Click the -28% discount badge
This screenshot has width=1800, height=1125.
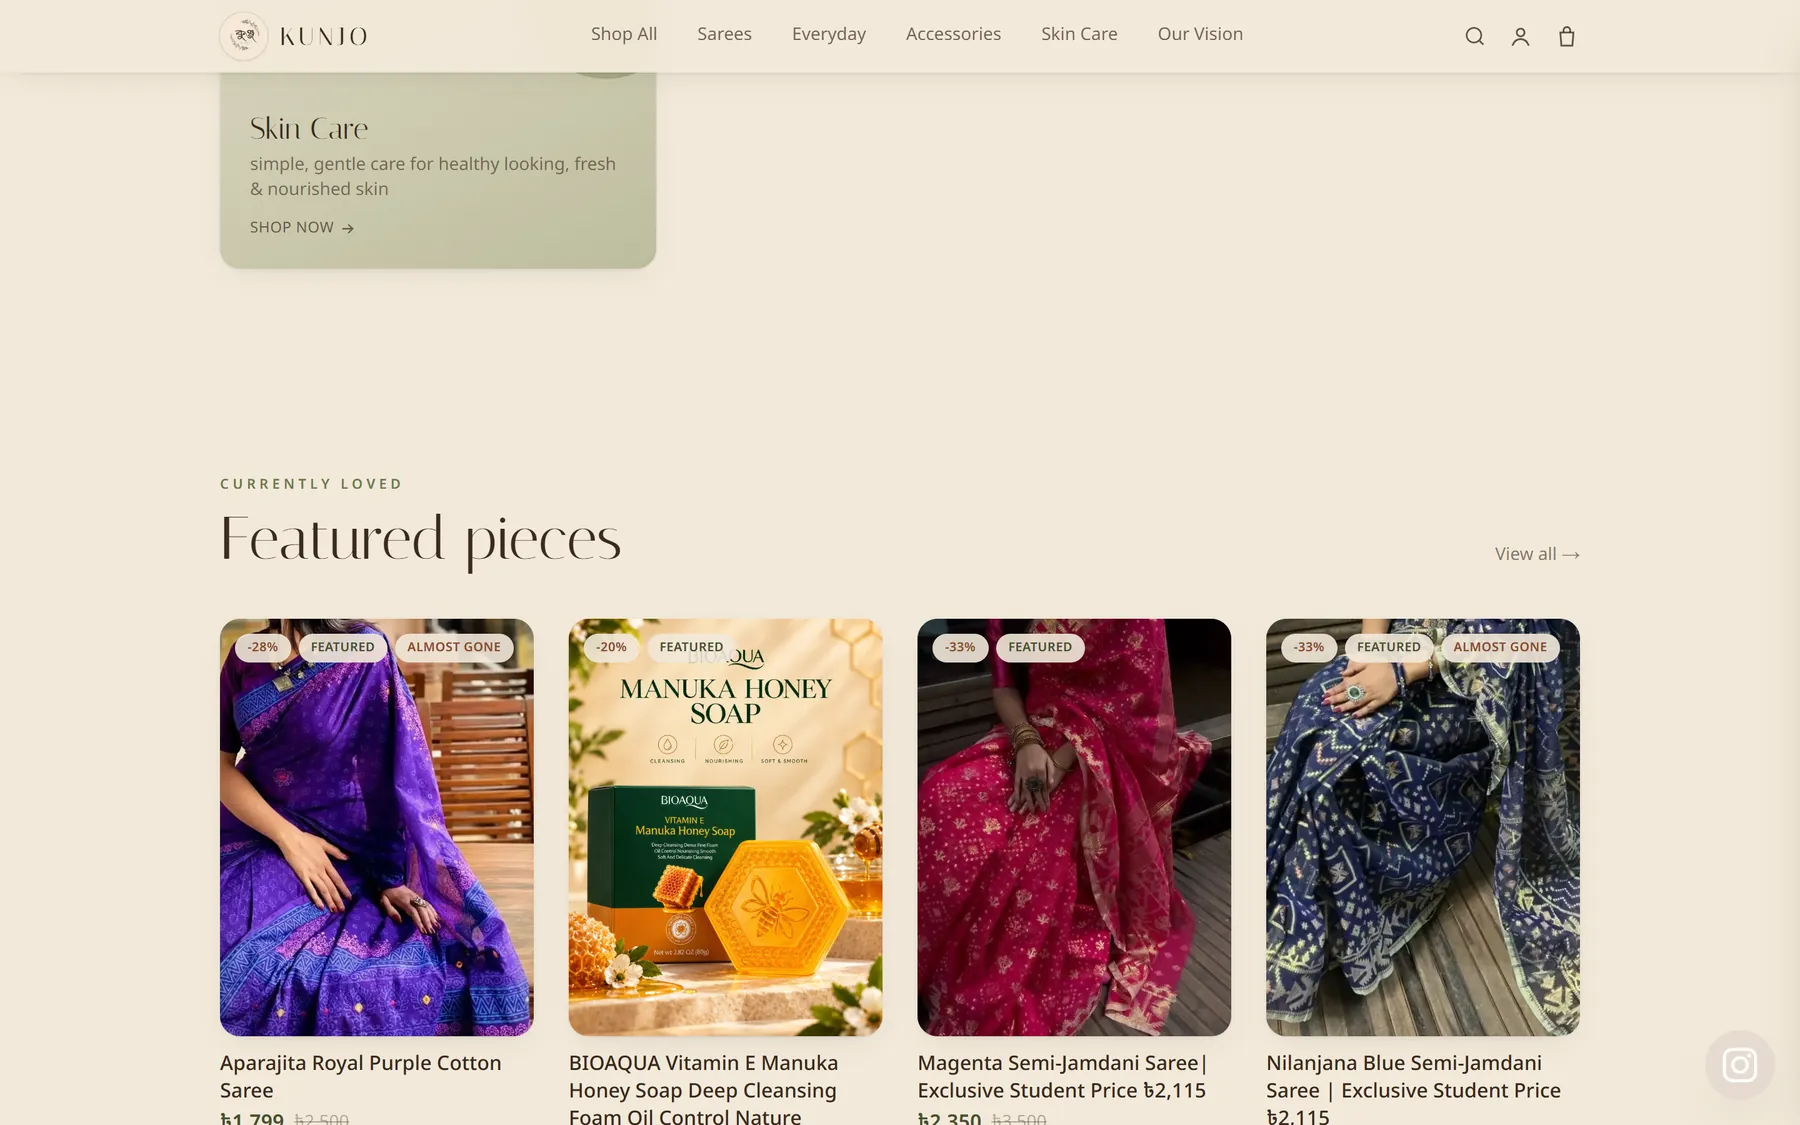[263, 648]
